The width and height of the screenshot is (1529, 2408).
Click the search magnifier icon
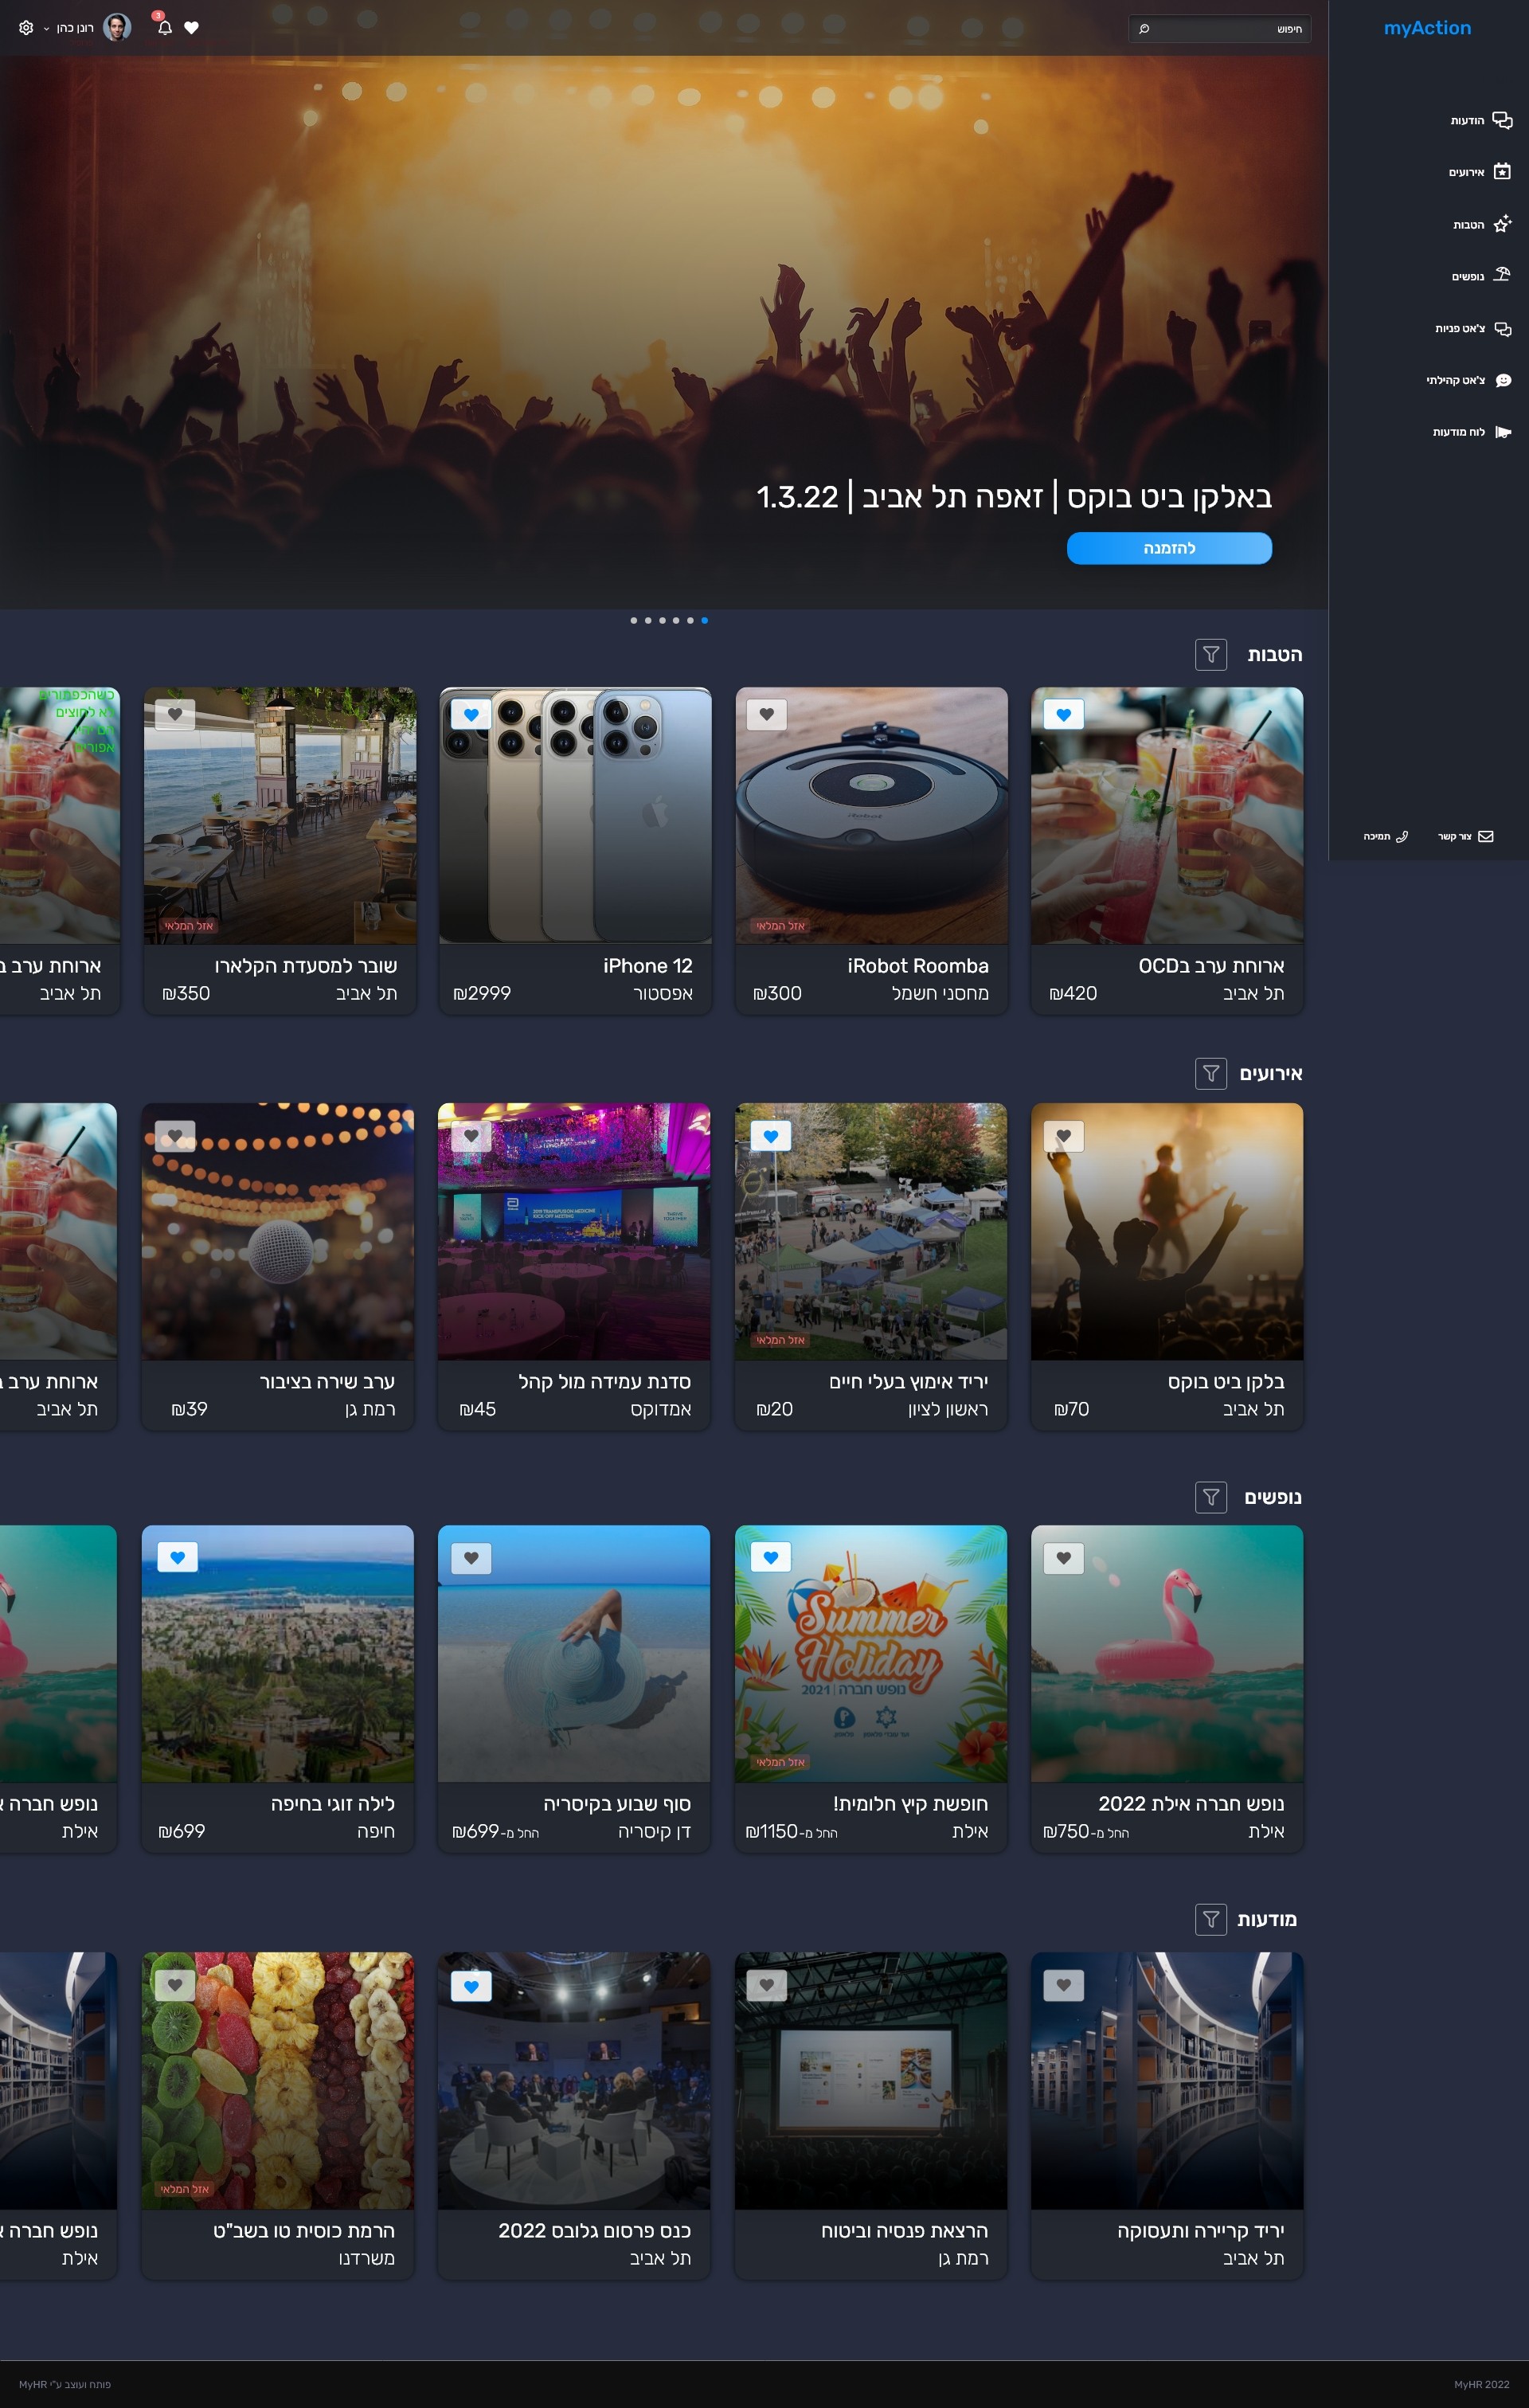click(1144, 29)
